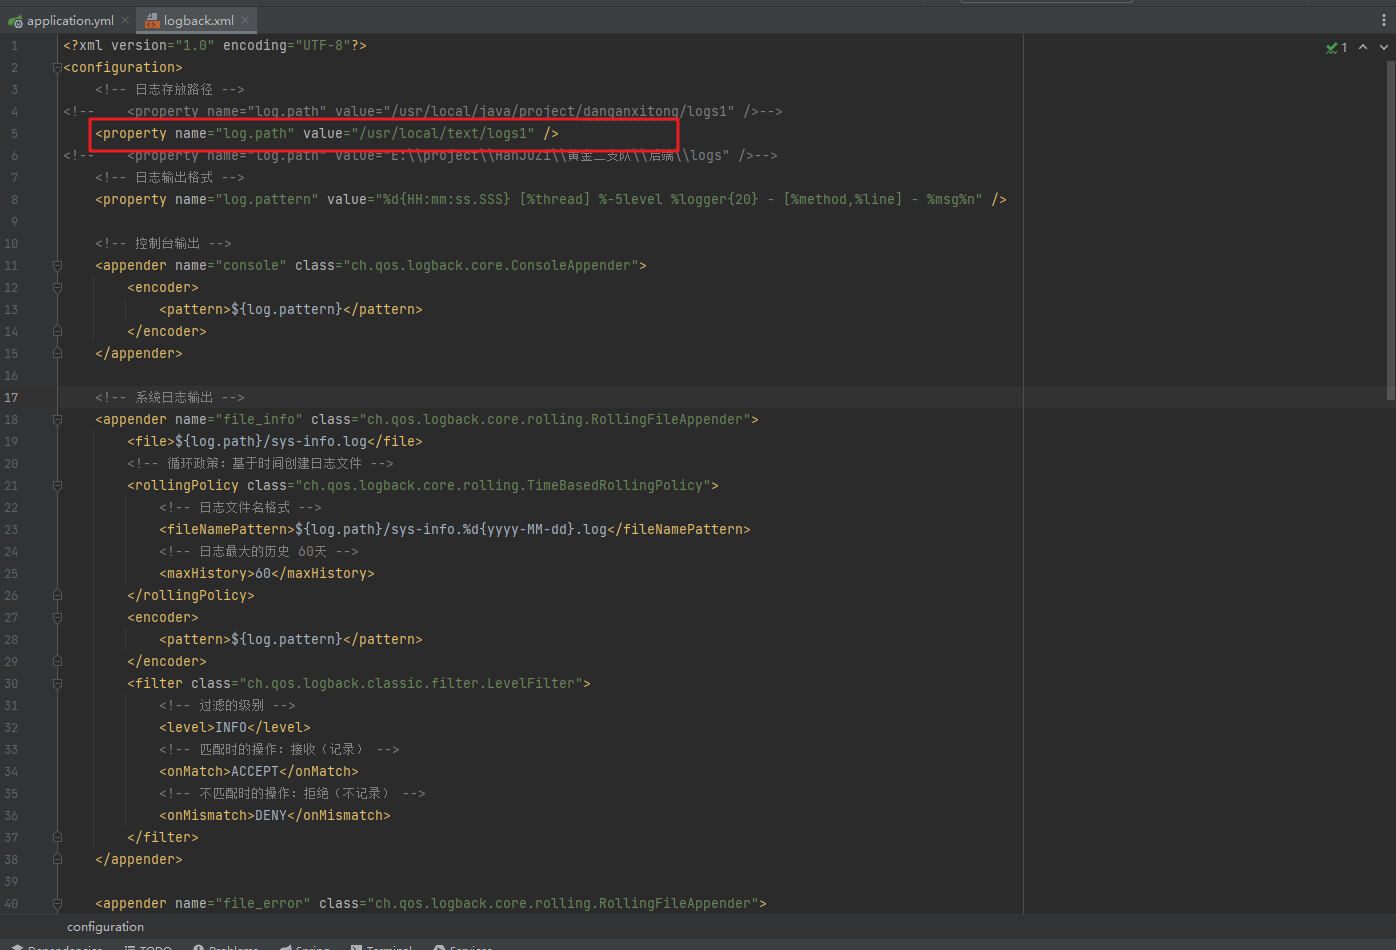Jump to previous highlighted problem arrow
This screenshot has height=950, width=1396.
1363,47
